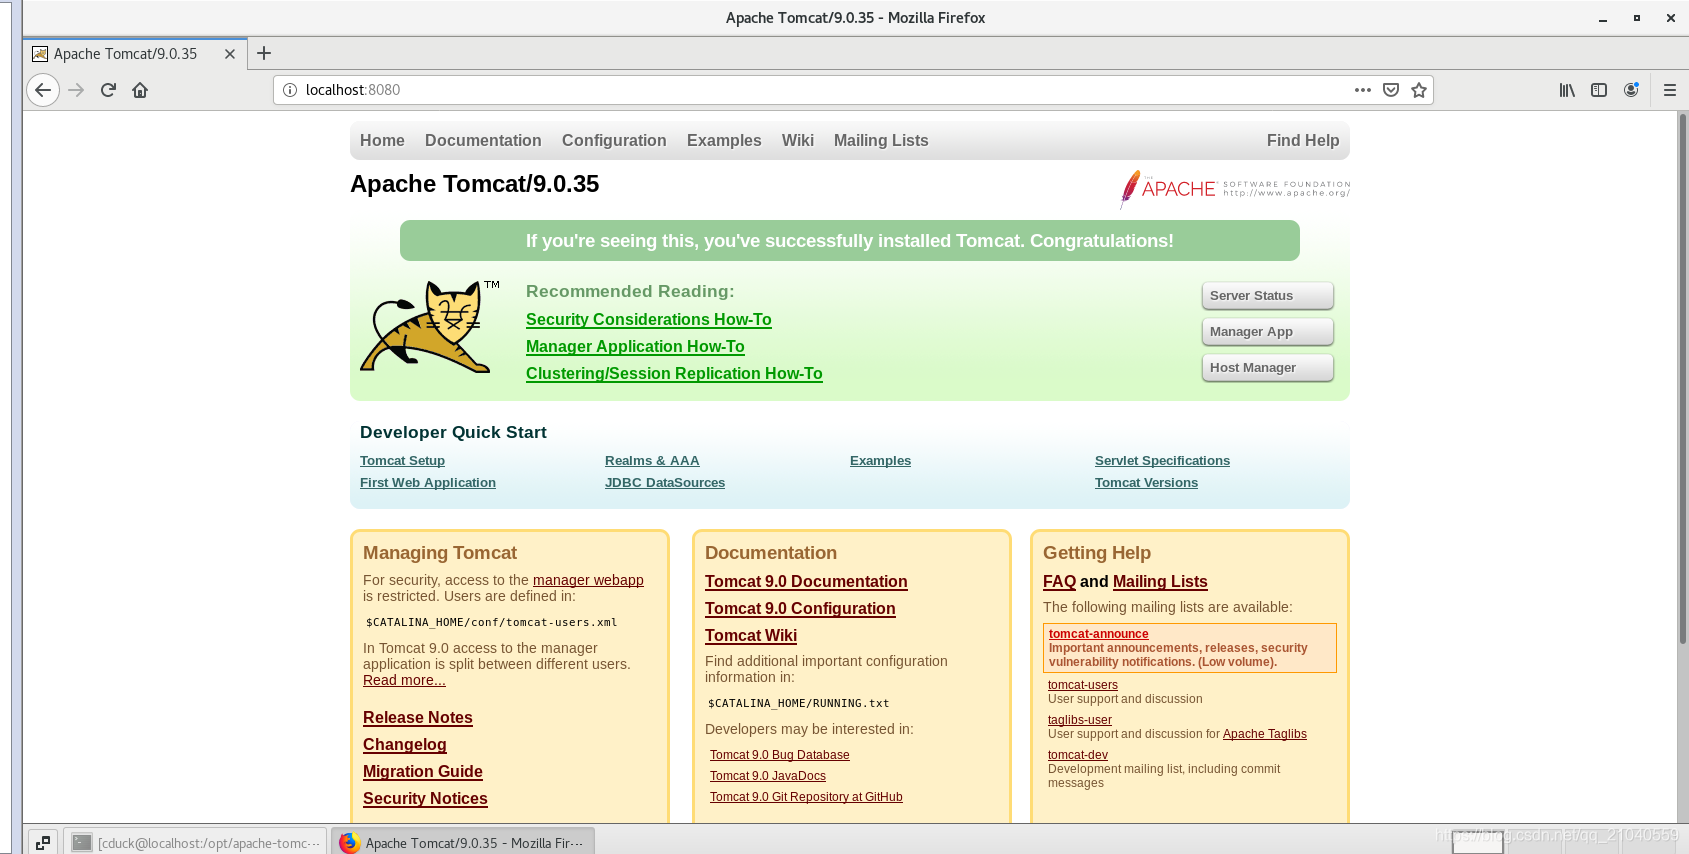The height and width of the screenshot is (854, 1689).
Task: Open the Library icon in toolbar
Action: (x=1567, y=90)
